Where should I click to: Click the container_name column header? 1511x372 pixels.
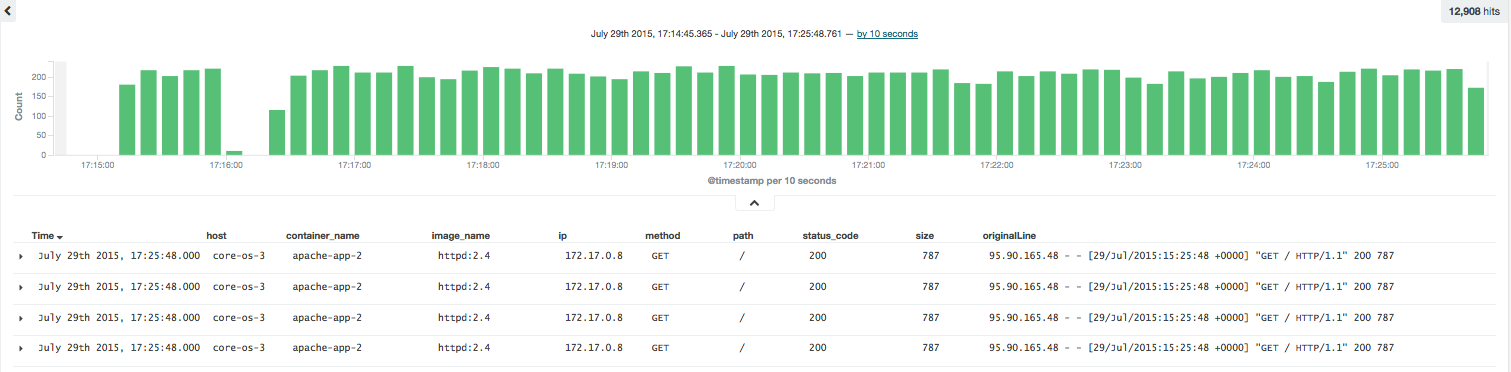coord(322,236)
